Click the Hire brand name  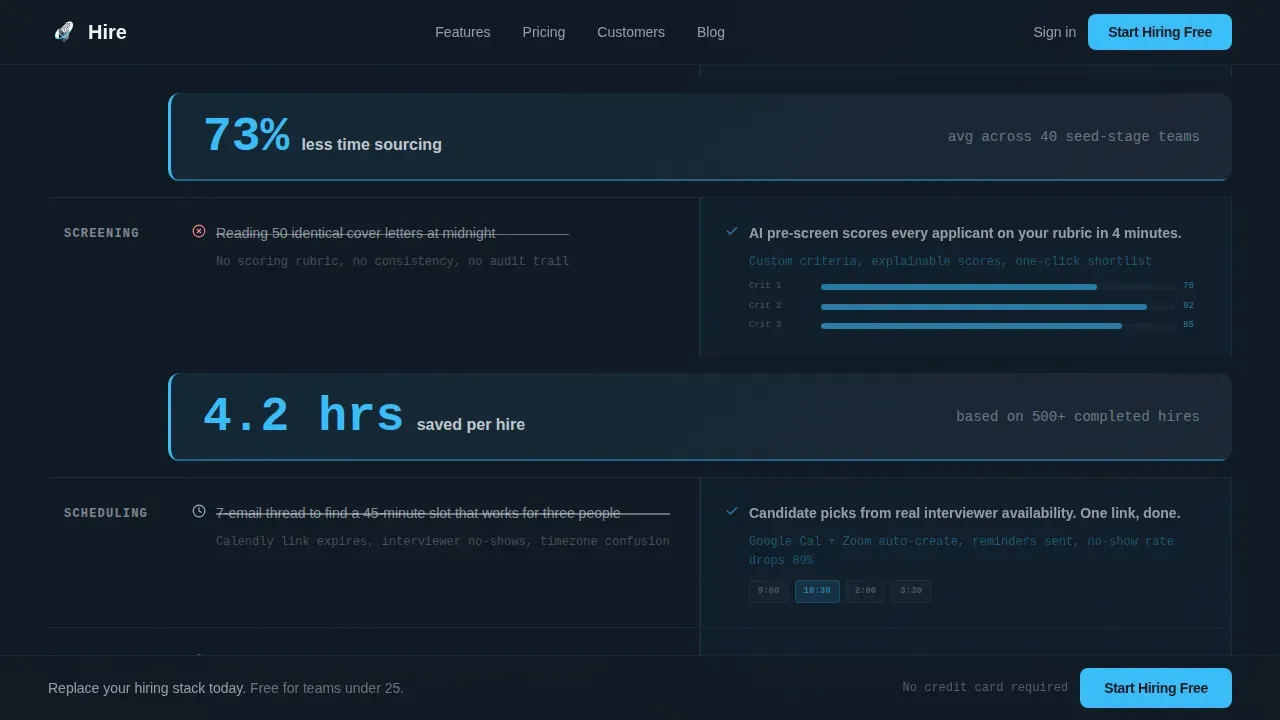pos(107,32)
